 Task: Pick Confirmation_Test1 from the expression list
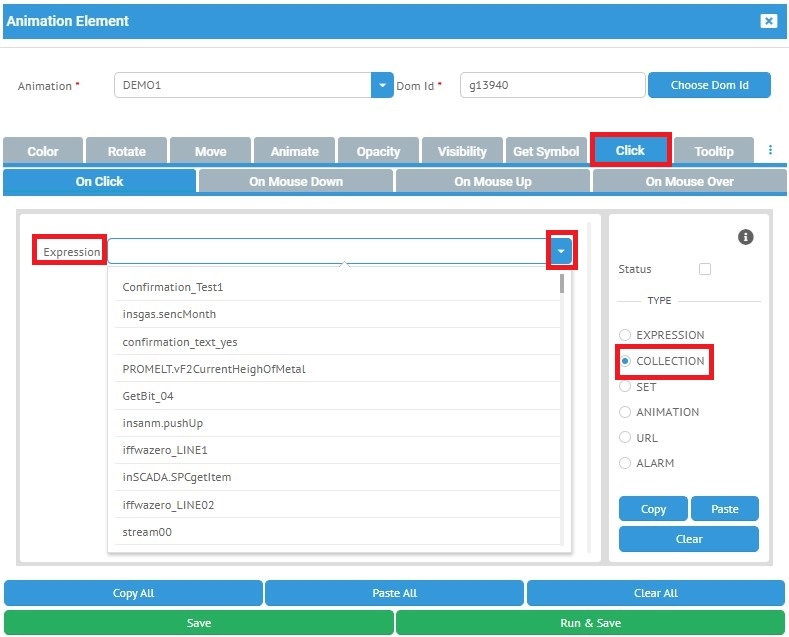coord(173,287)
